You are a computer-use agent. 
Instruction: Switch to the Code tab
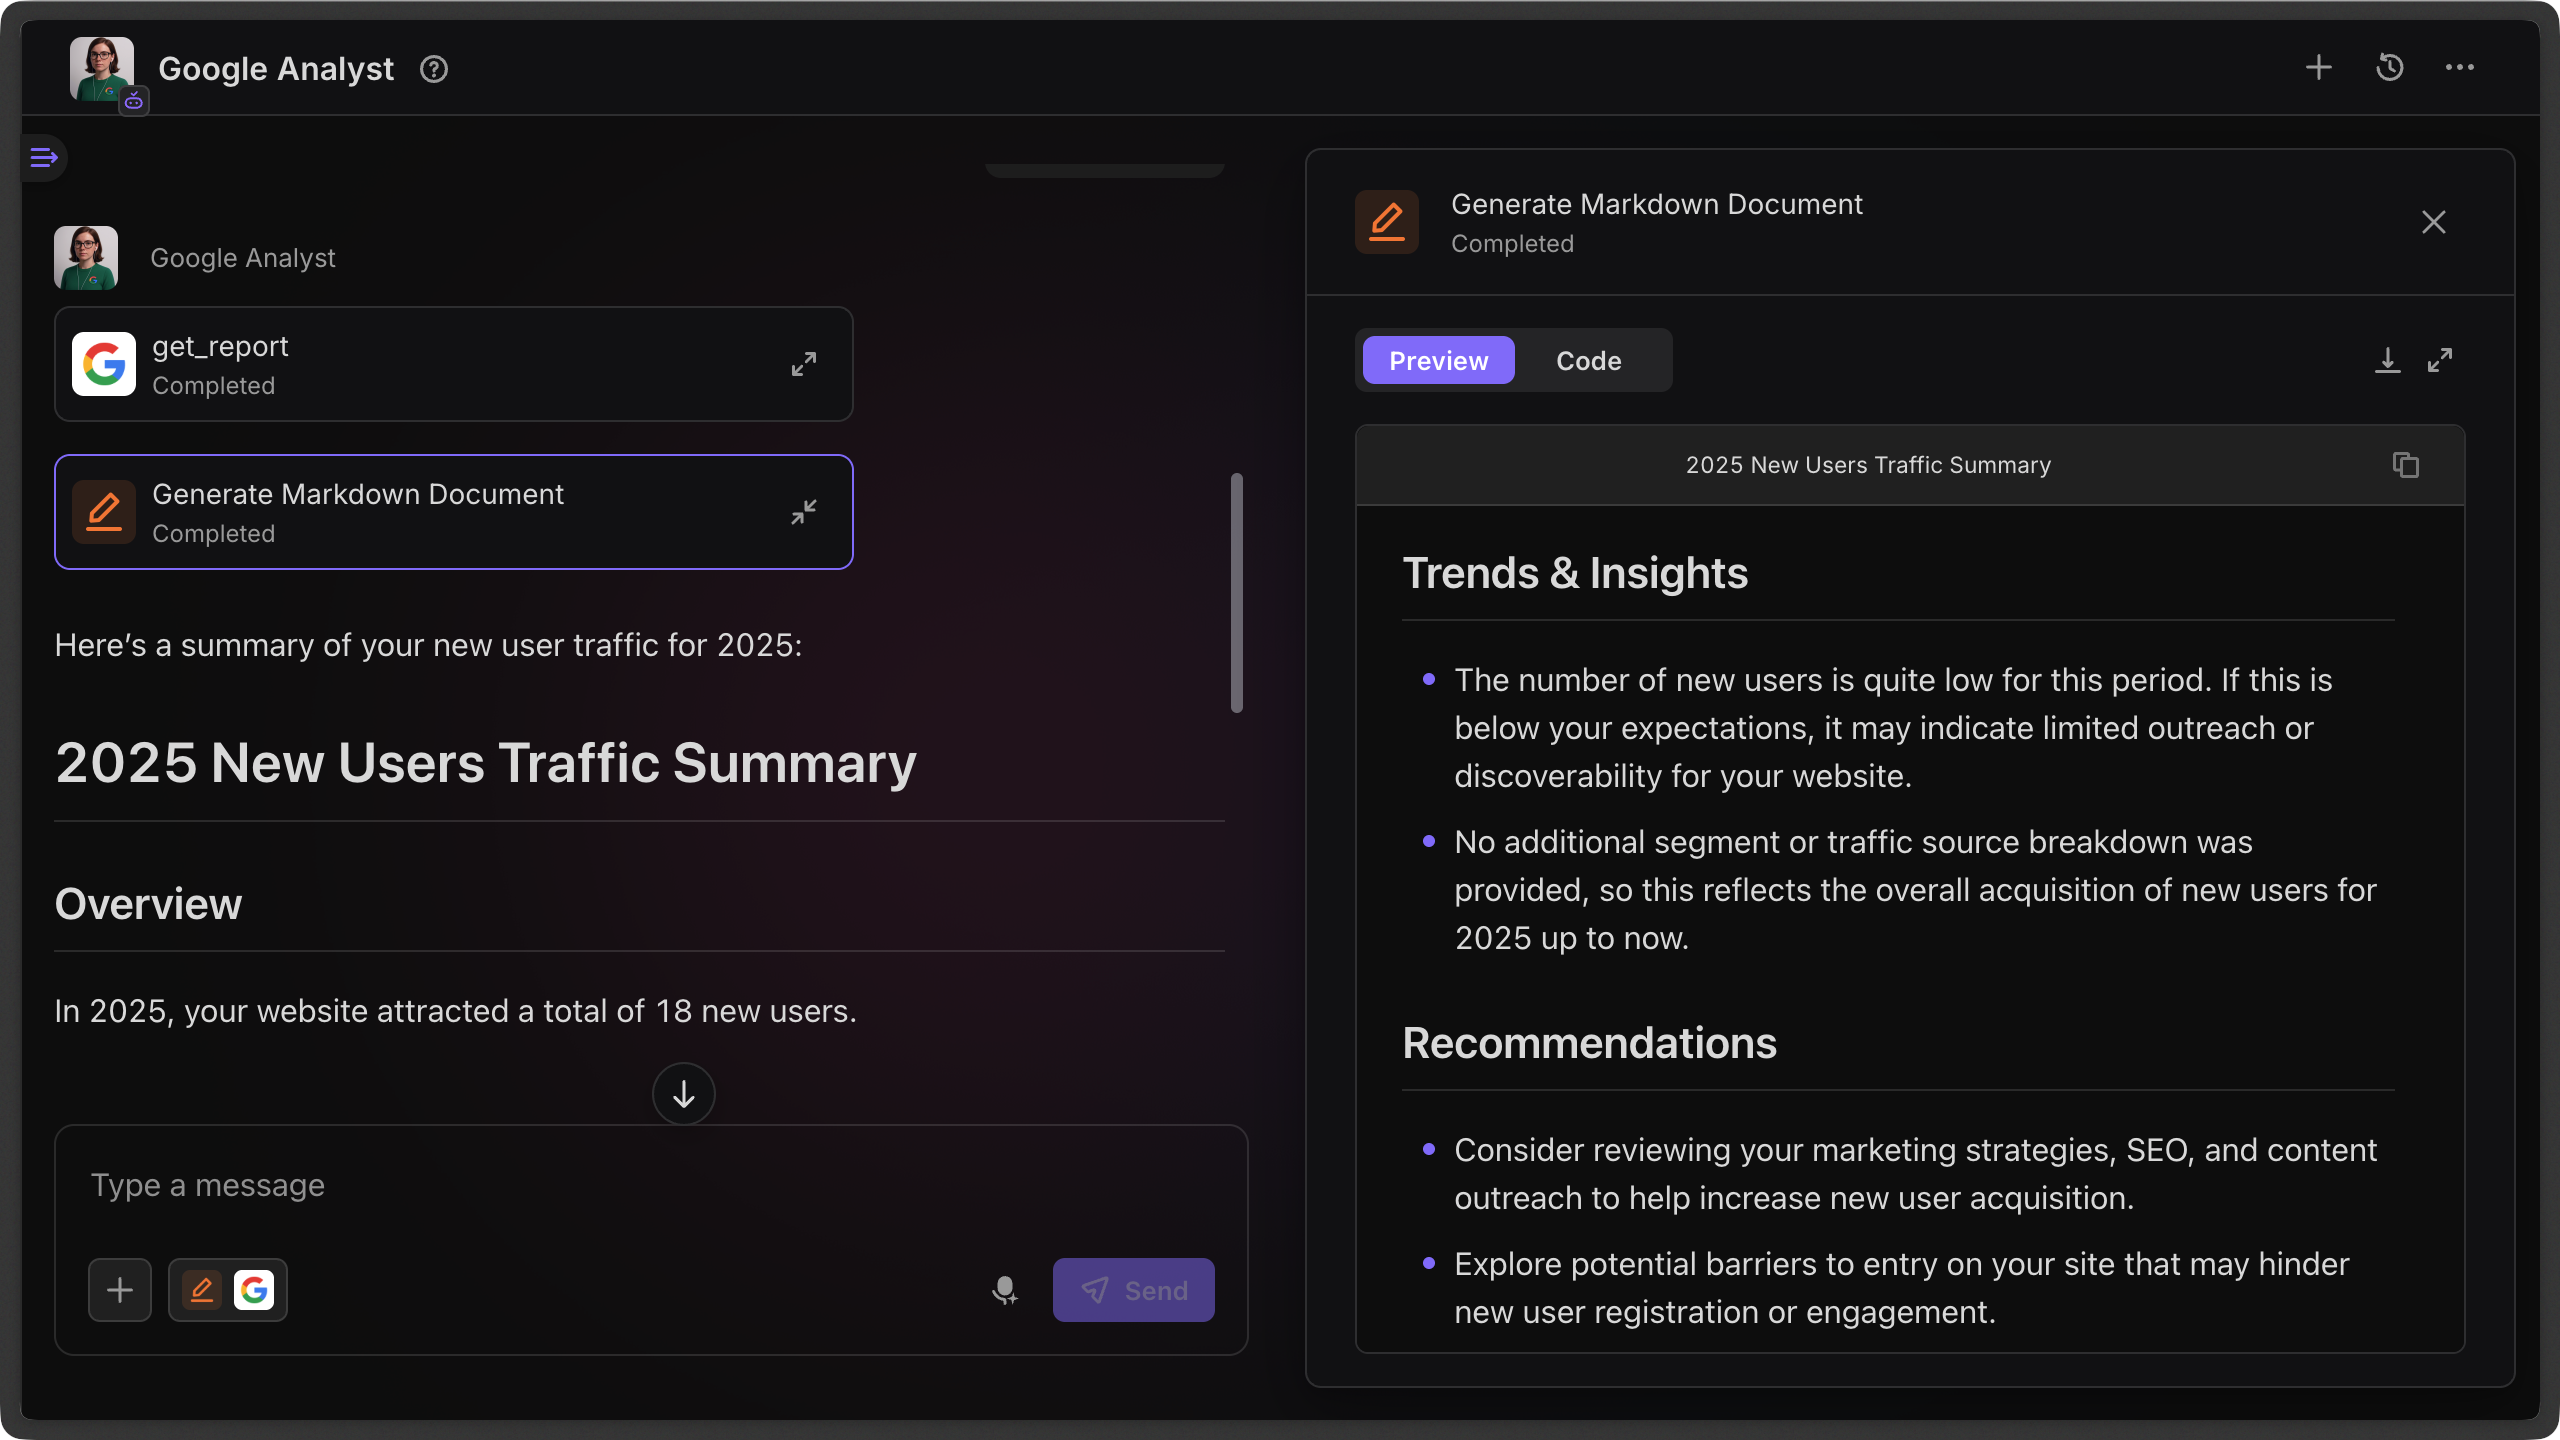click(x=1587, y=360)
